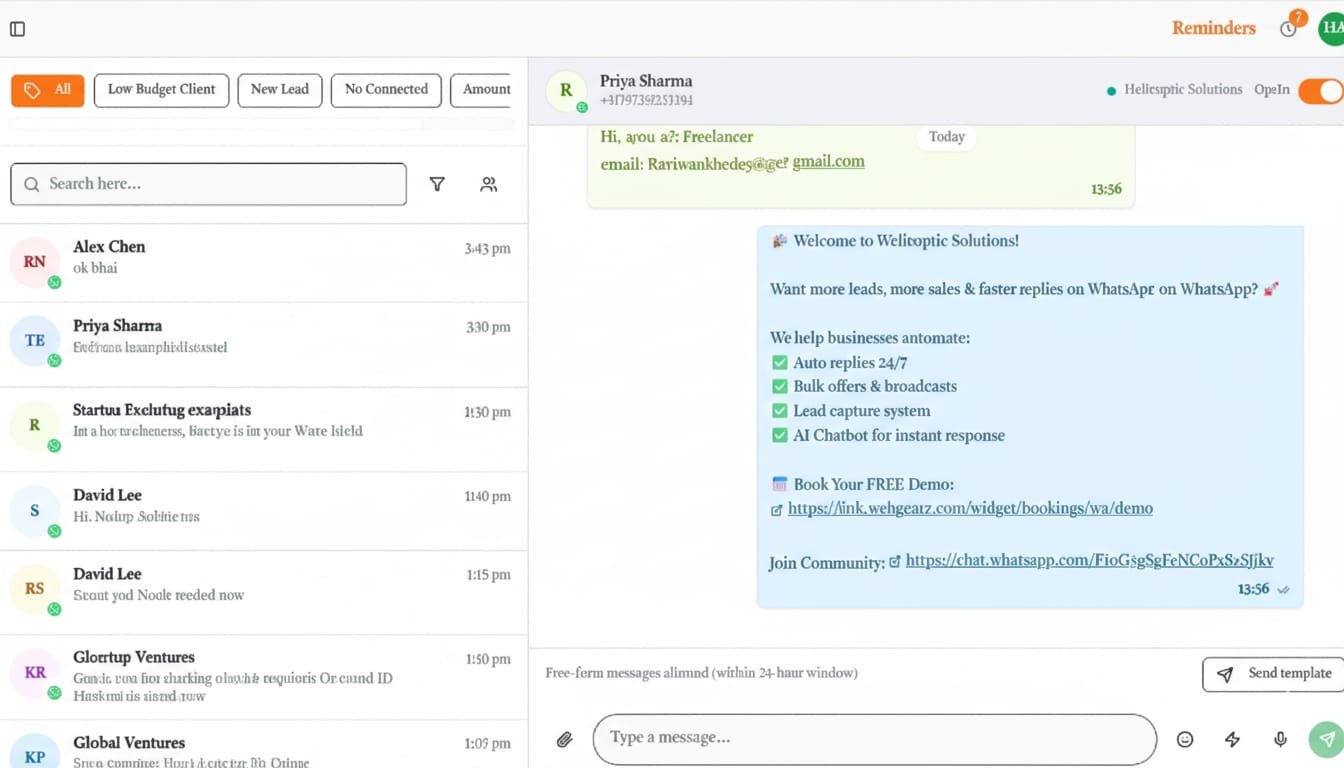The width and height of the screenshot is (1344, 768).
Task: Click the contacts group icon
Action: [x=488, y=184]
